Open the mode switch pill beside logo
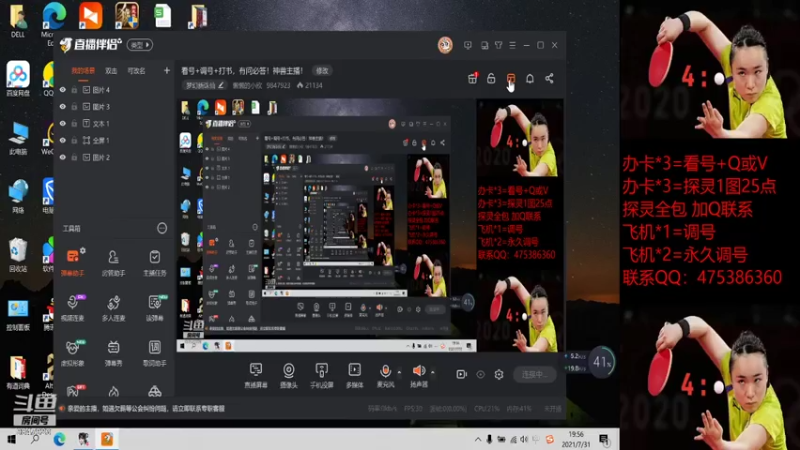This screenshot has height=450, width=800. click(140, 45)
